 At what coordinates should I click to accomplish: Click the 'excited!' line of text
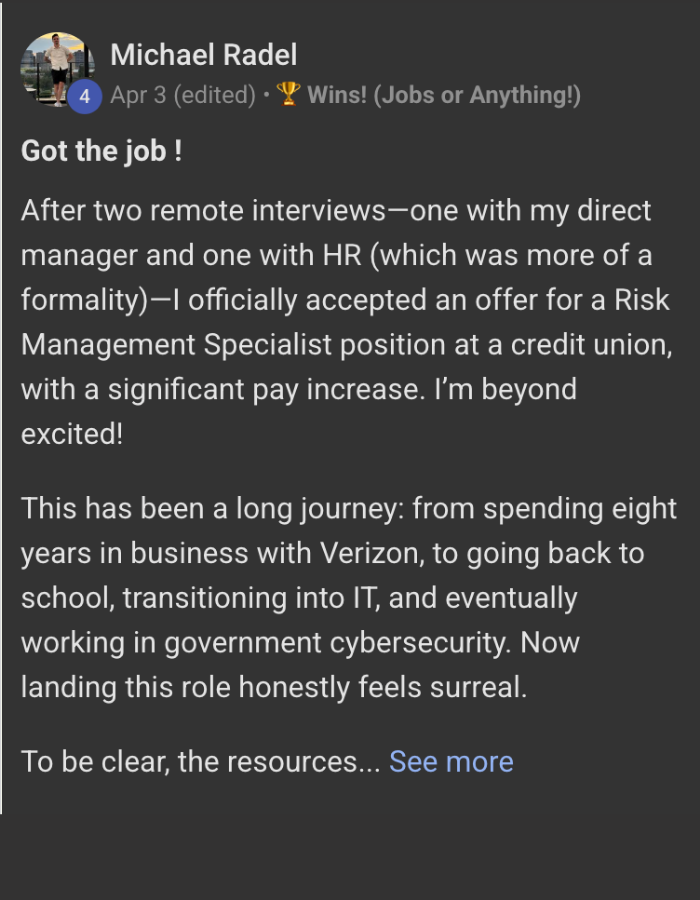coord(72,434)
